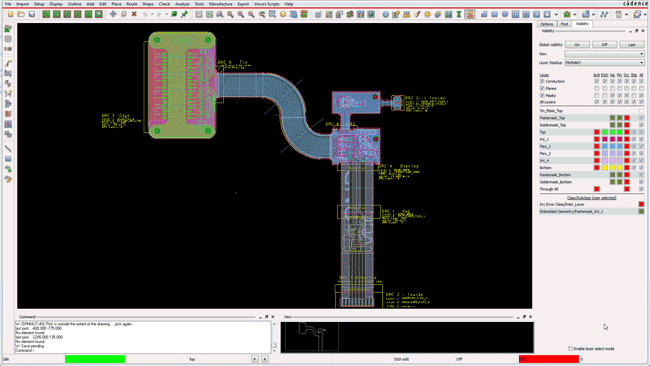Toggle the Conductors layer checkbox
Image resolution: width=650 pixels, height=366 pixels.
pyautogui.click(x=542, y=81)
